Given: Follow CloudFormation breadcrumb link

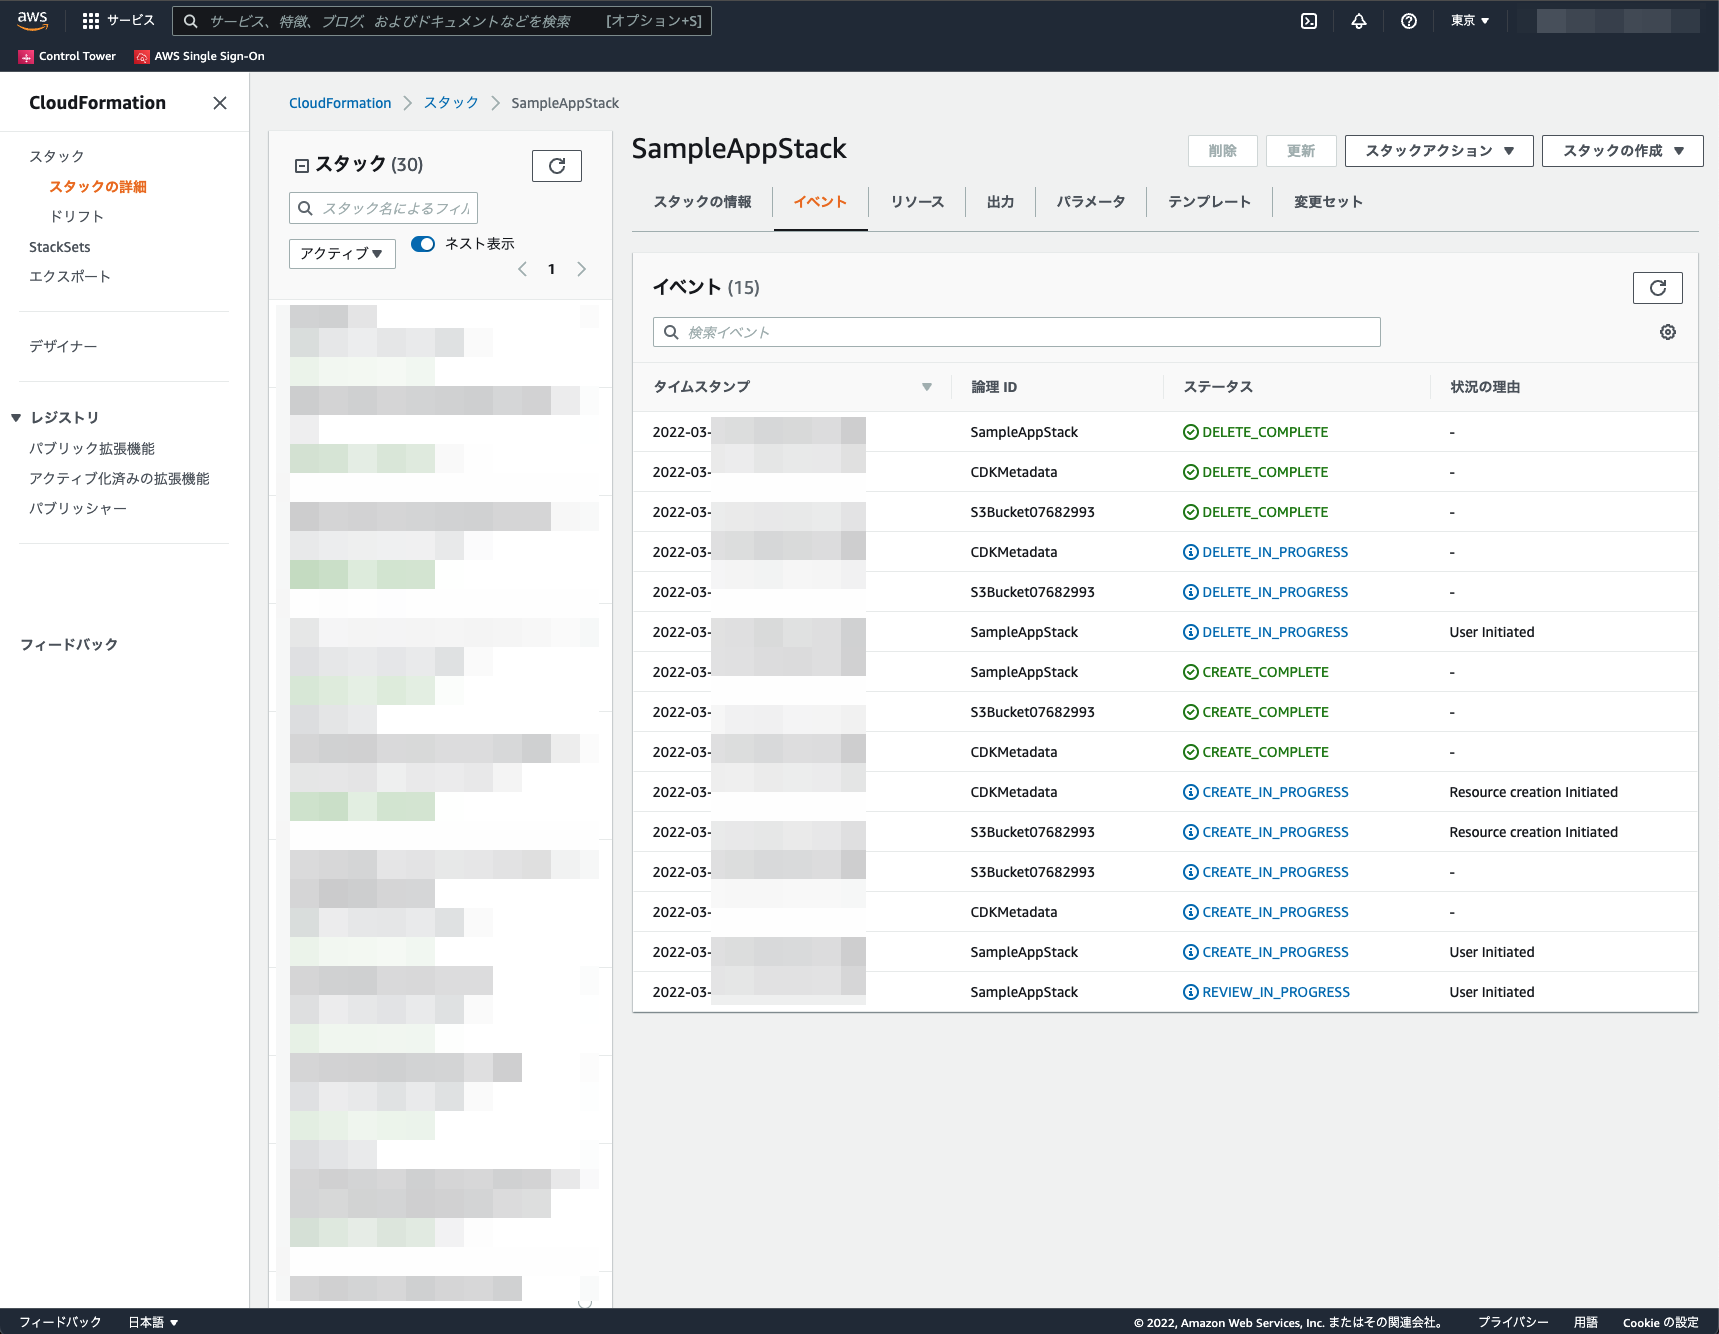Looking at the screenshot, I should point(340,103).
